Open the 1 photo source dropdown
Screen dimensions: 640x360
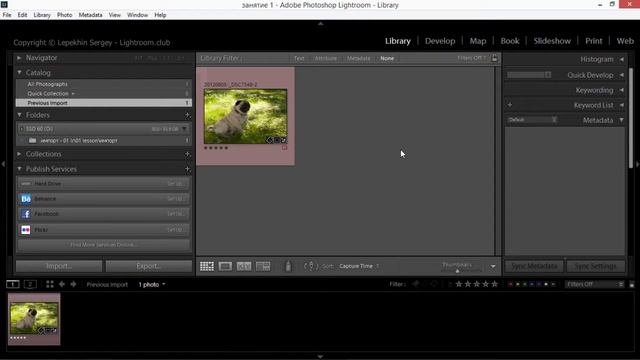click(x=152, y=284)
